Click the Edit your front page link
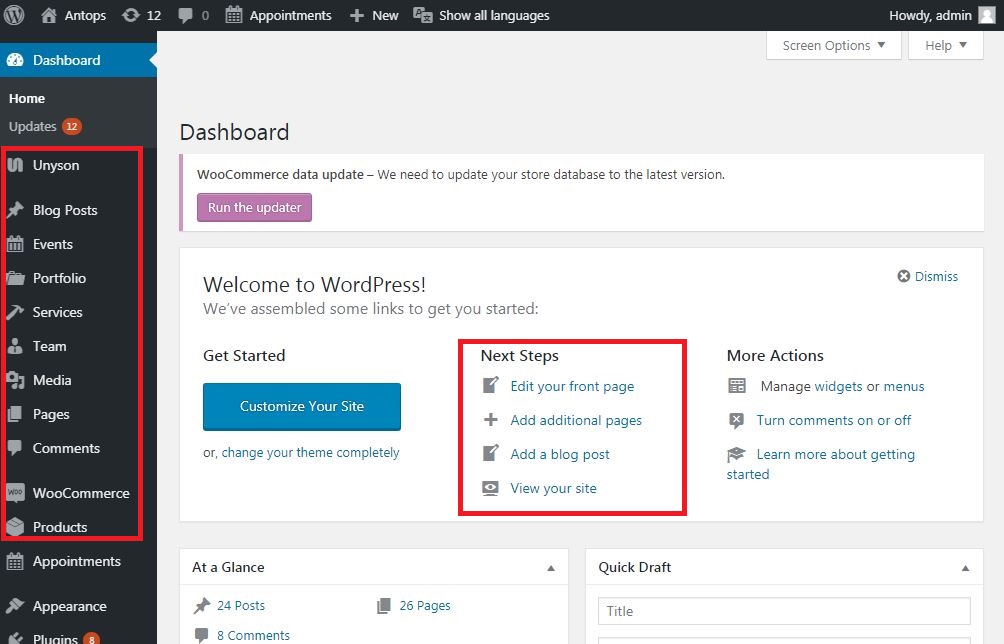 pyautogui.click(x=572, y=386)
